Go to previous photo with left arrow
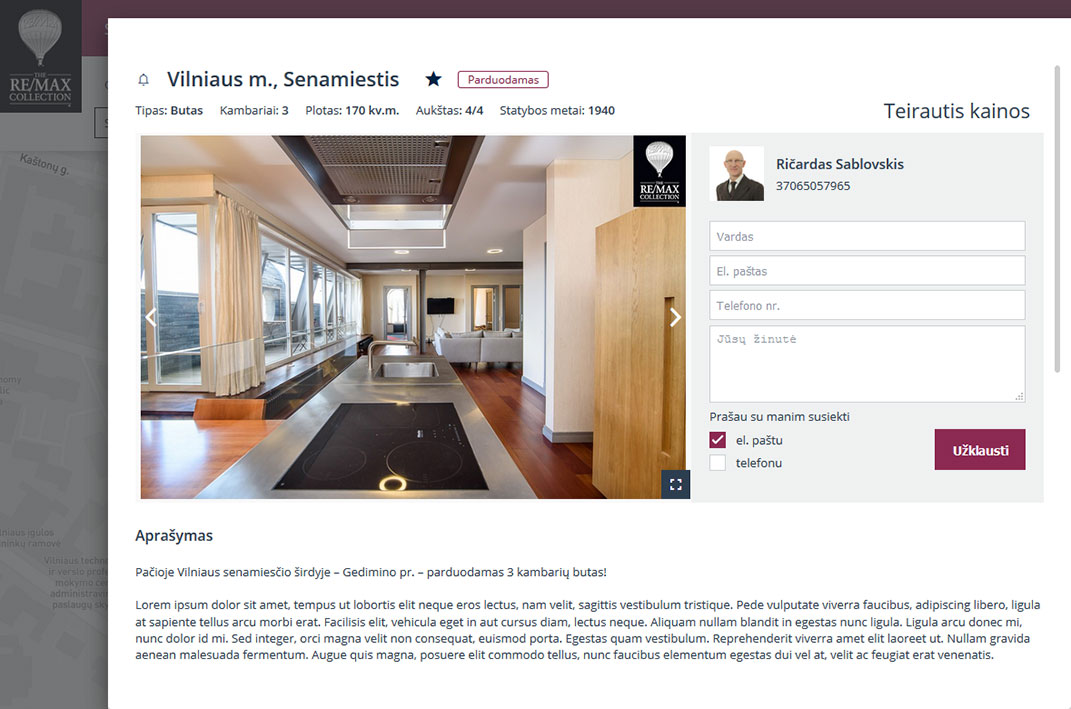Screen dimensions: 1071x709 click(151, 317)
